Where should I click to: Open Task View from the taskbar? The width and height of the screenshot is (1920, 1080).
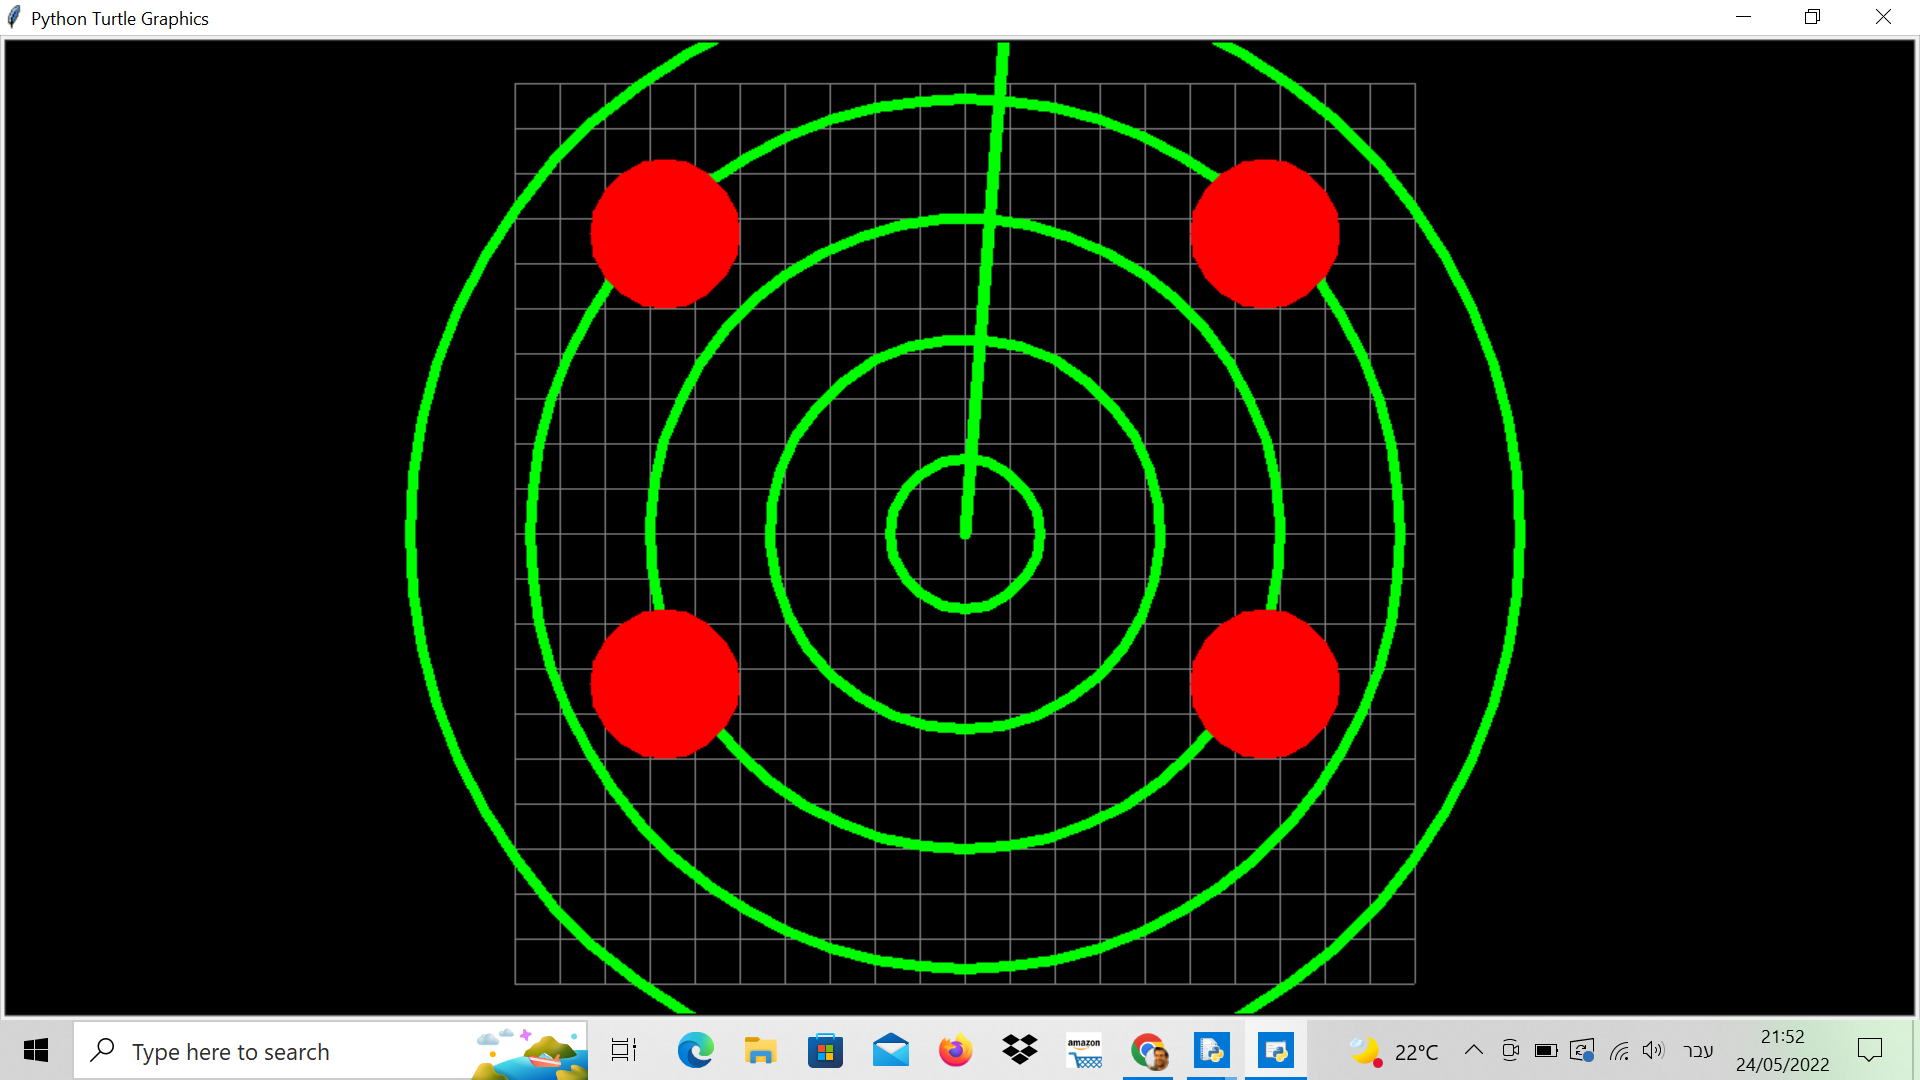624,1051
